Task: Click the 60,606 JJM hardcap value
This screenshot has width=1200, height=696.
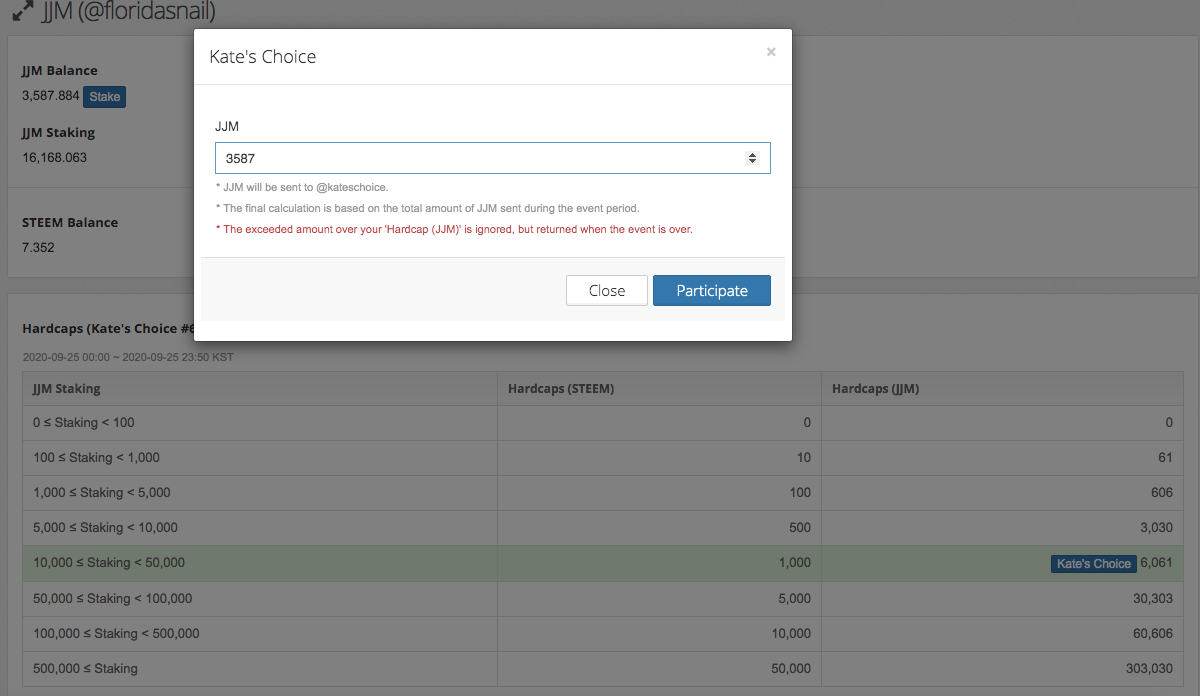Action: 1153,633
